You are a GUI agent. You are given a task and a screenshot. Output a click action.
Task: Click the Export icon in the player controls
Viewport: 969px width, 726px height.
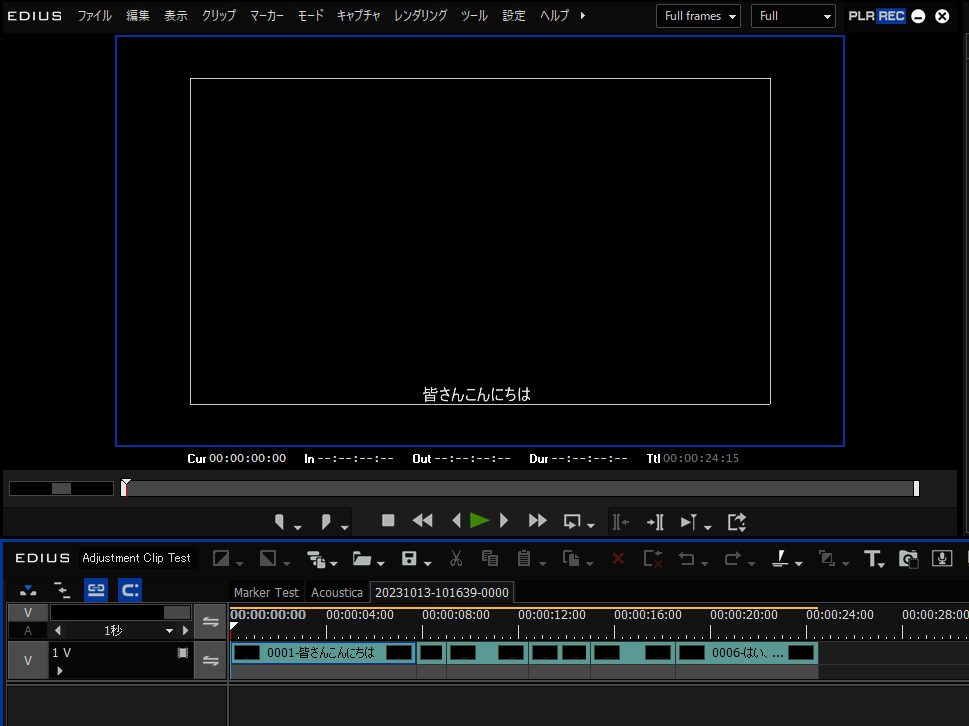tap(737, 523)
